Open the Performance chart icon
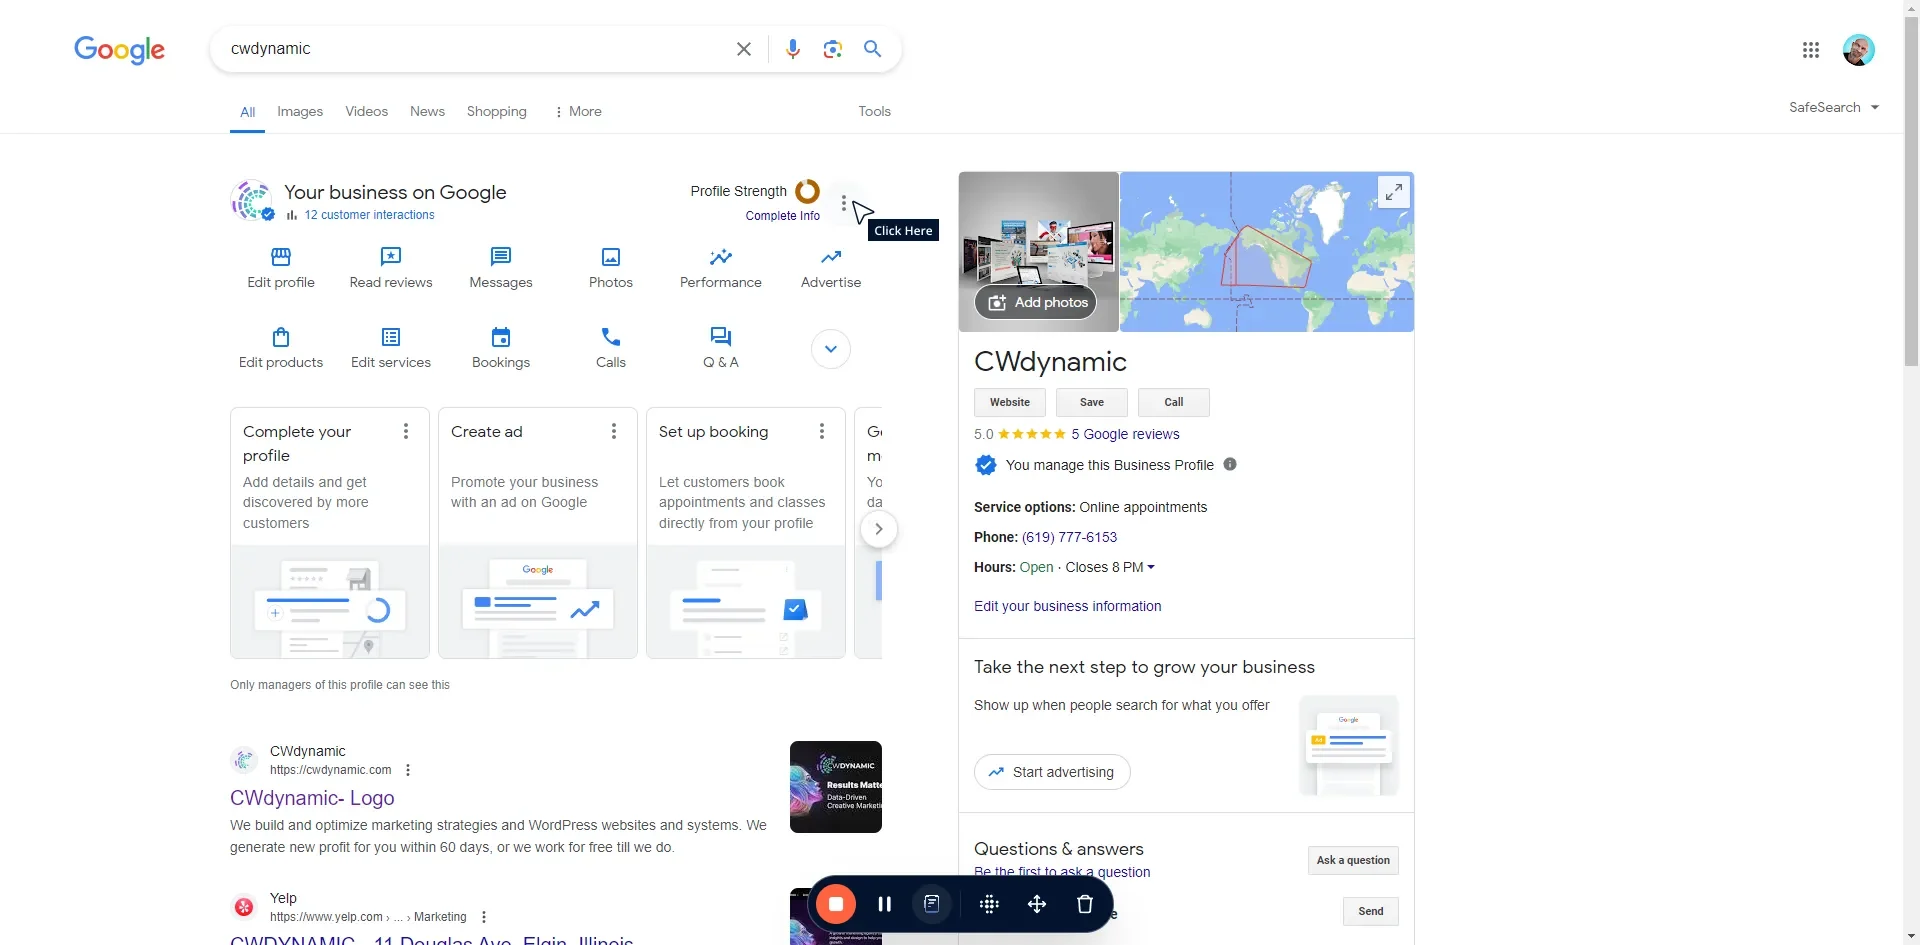1920x945 pixels. pos(720,257)
